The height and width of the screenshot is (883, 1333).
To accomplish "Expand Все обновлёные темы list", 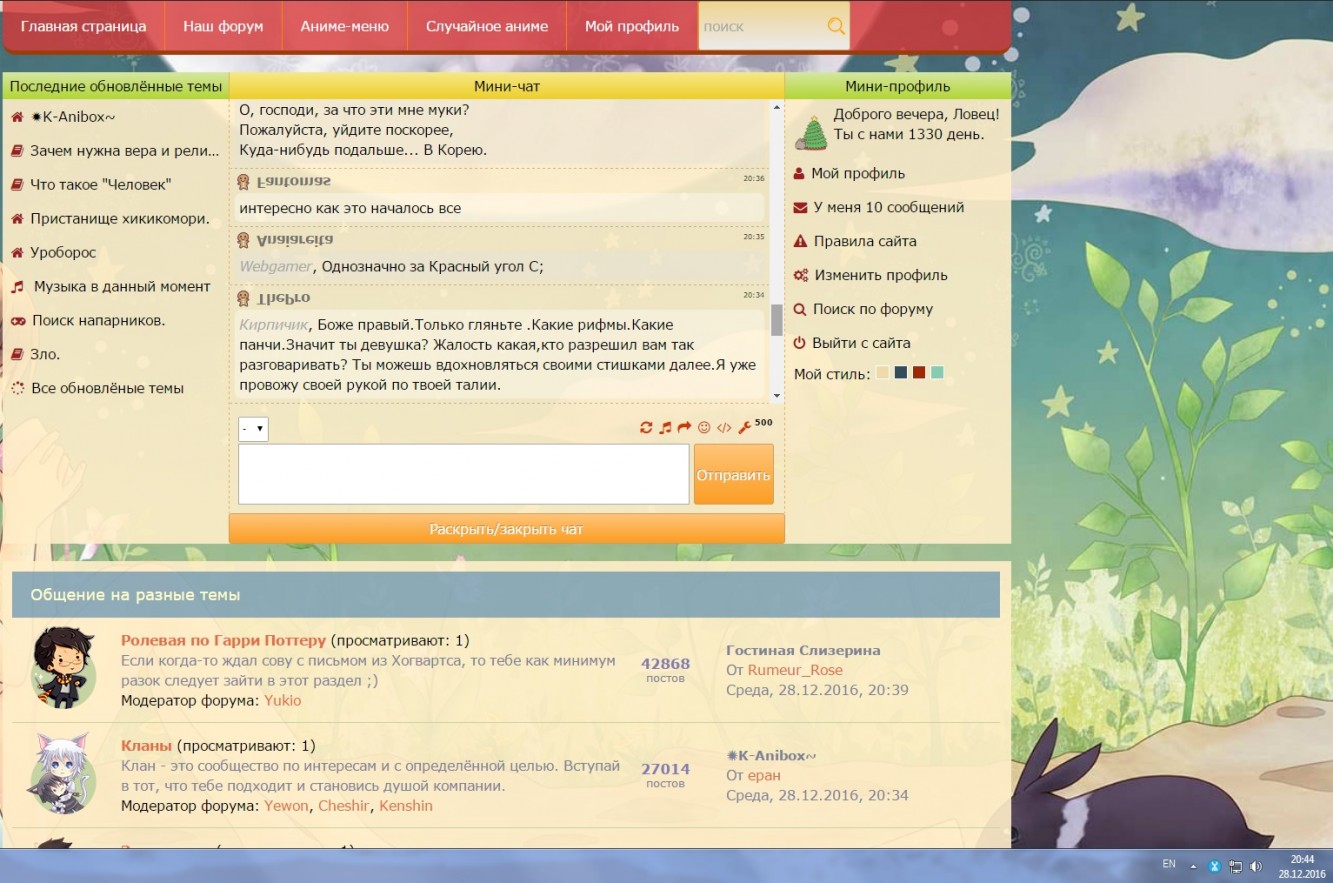I will 107,388.
